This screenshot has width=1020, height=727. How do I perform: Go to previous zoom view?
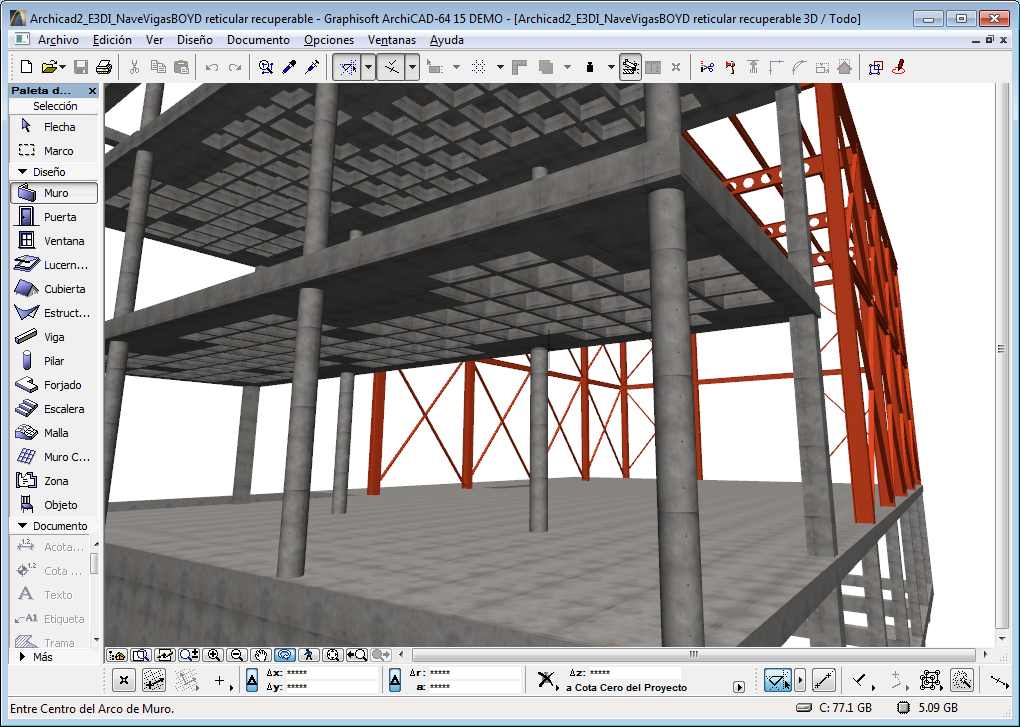point(356,655)
